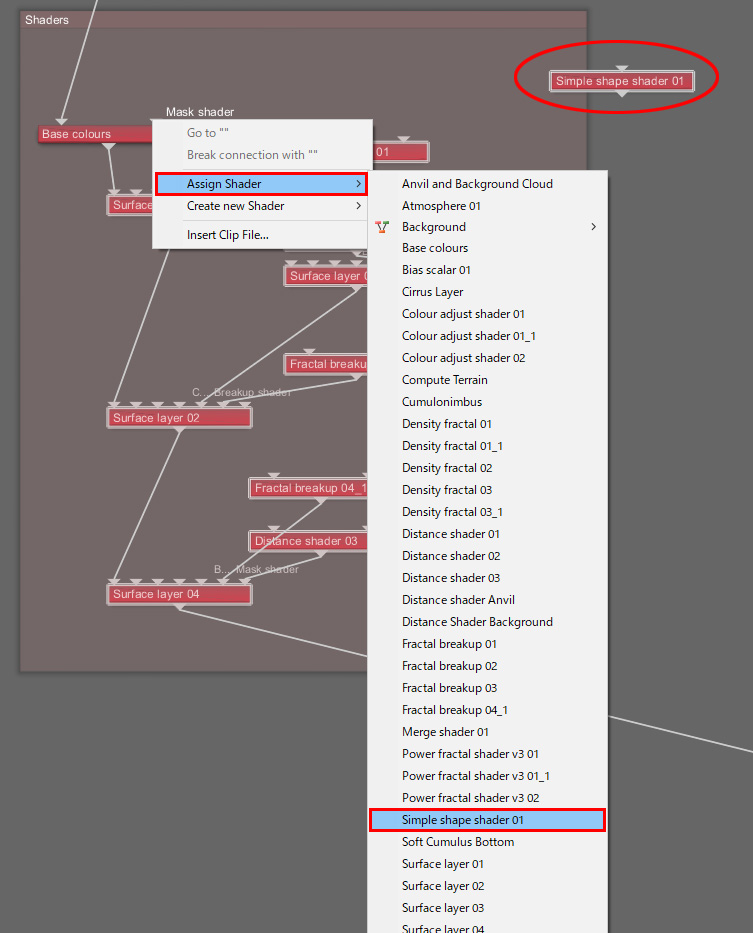753x933 pixels.
Task: Choose Merge shader 01 entry
Action: pyautogui.click(x=446, y=732)
